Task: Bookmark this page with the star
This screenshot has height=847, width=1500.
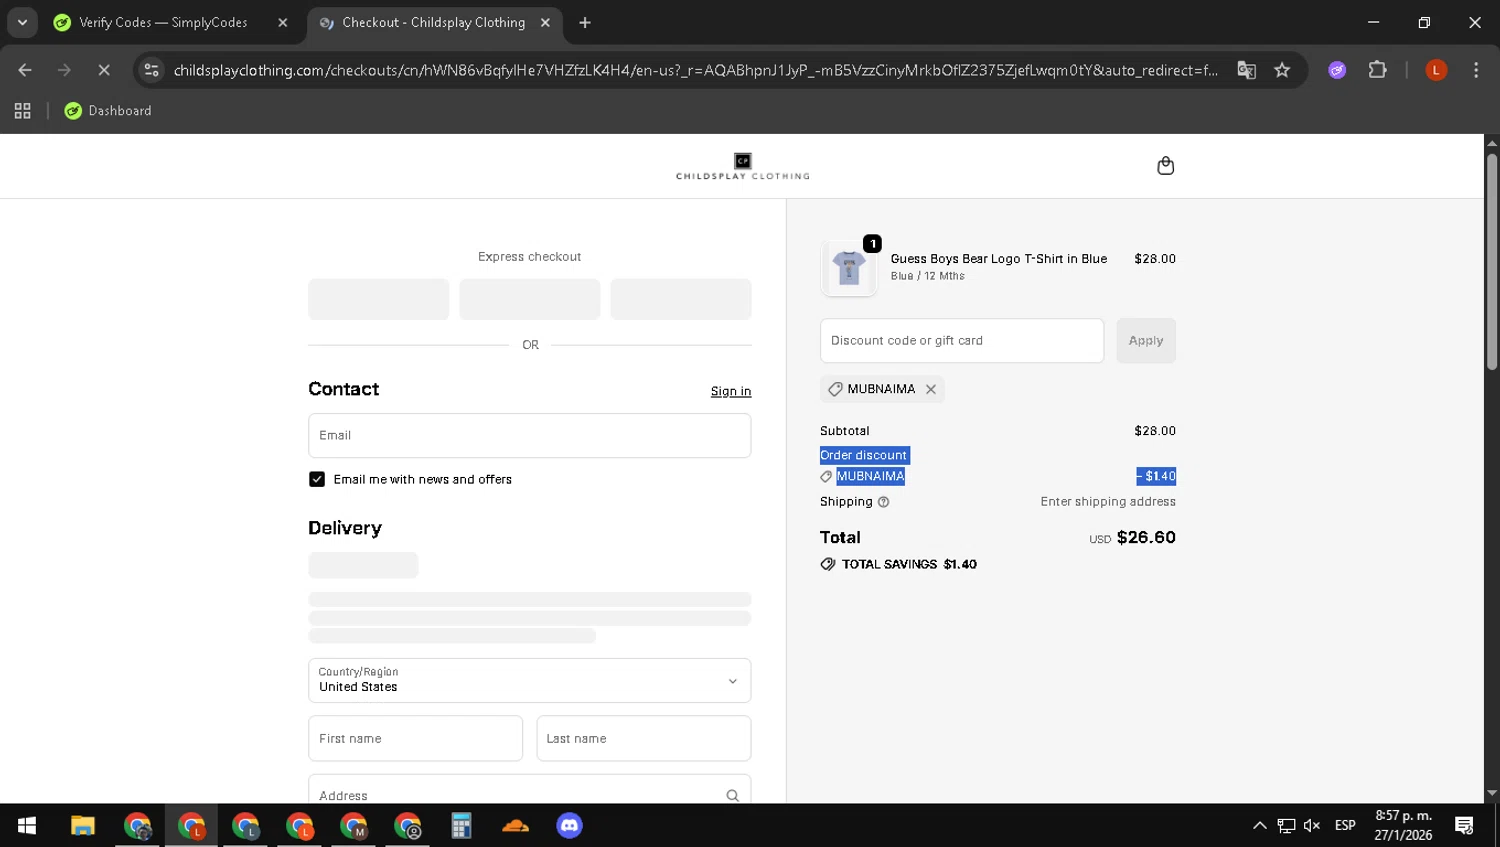Action: click(x=1282, y=70)
